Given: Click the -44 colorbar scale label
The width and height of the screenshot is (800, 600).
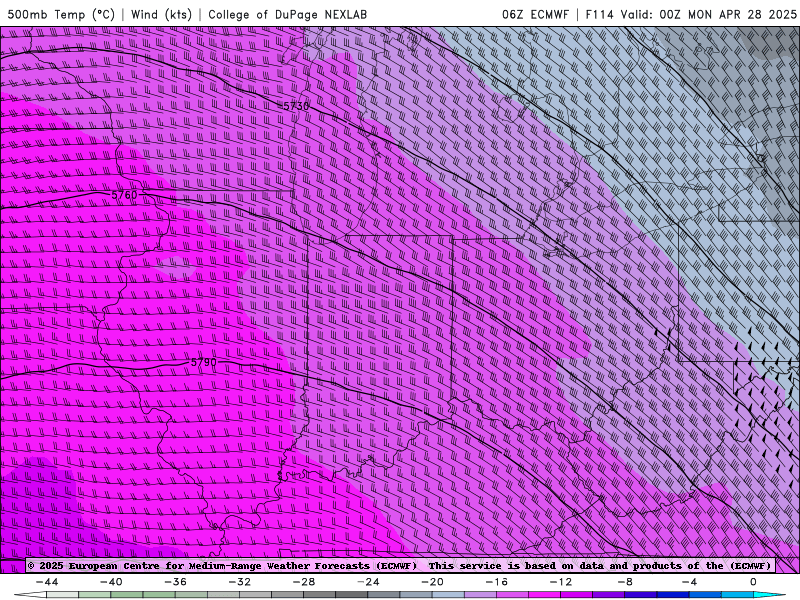Looking at the screenshot, I should [47, 582].
